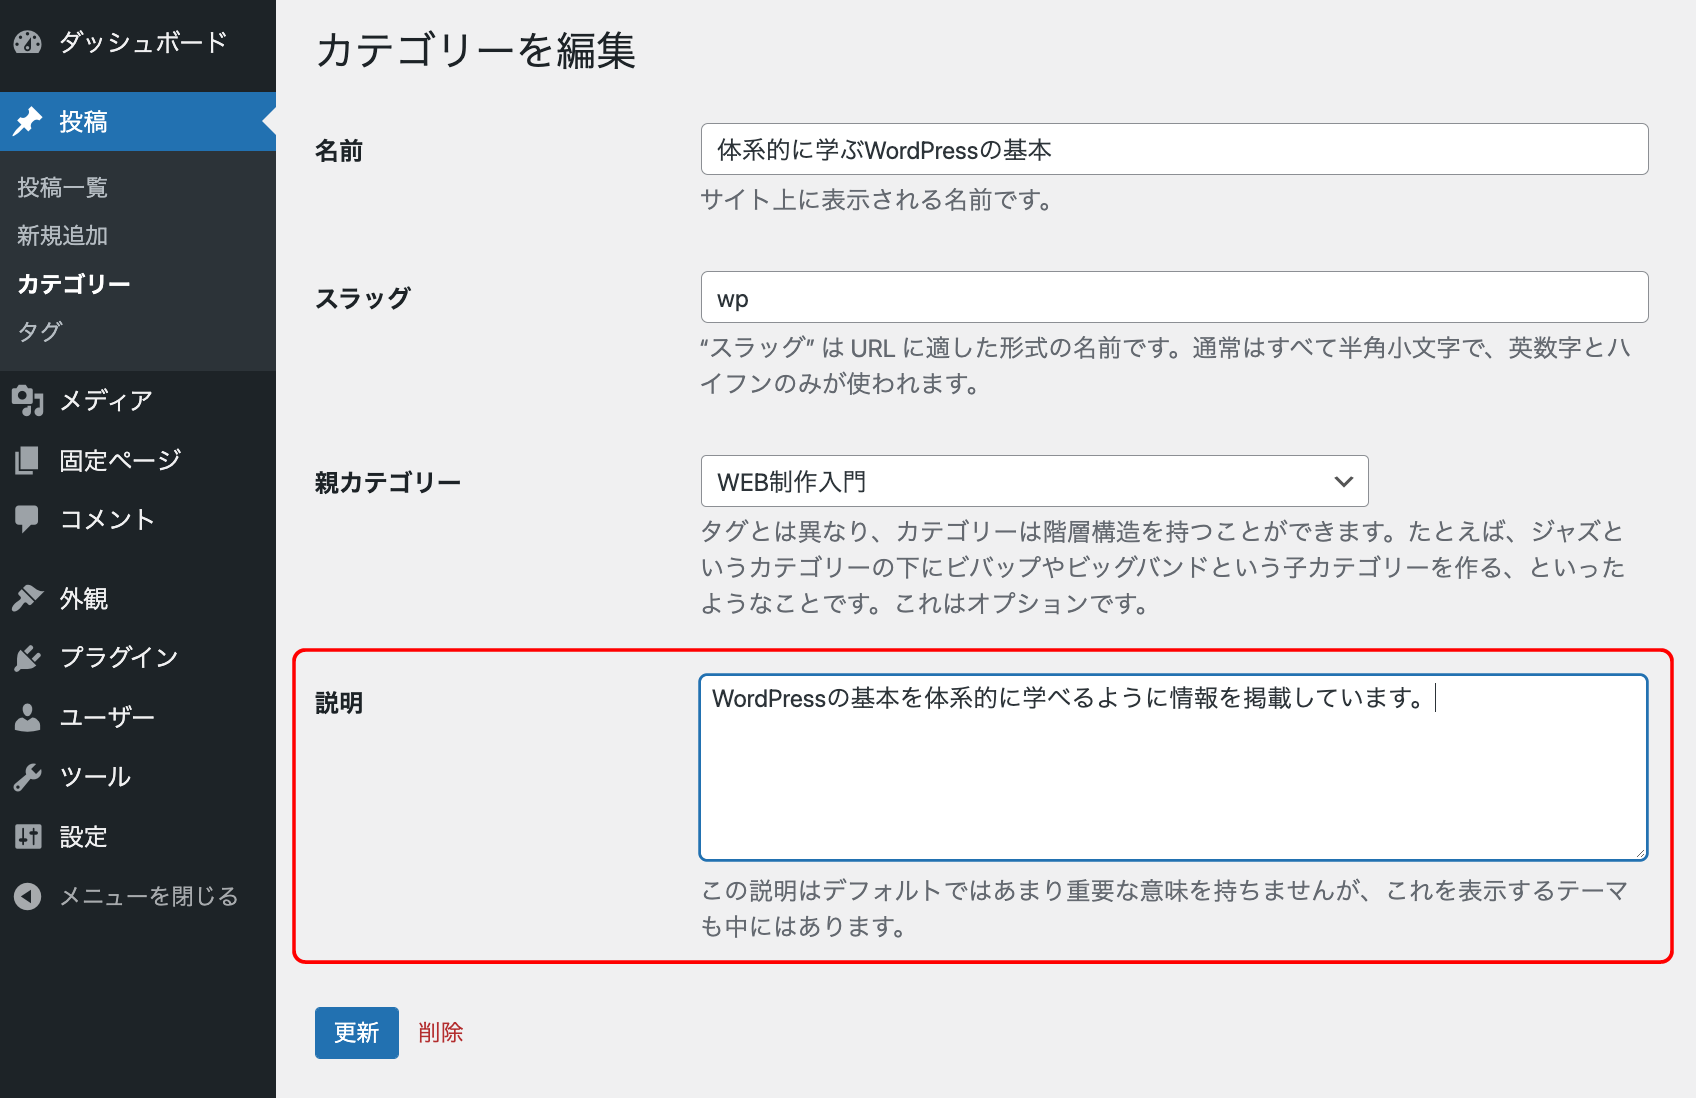Click the wrench icon for ツール
This screenshot has height=1098, width=1696.
point(28,776)
